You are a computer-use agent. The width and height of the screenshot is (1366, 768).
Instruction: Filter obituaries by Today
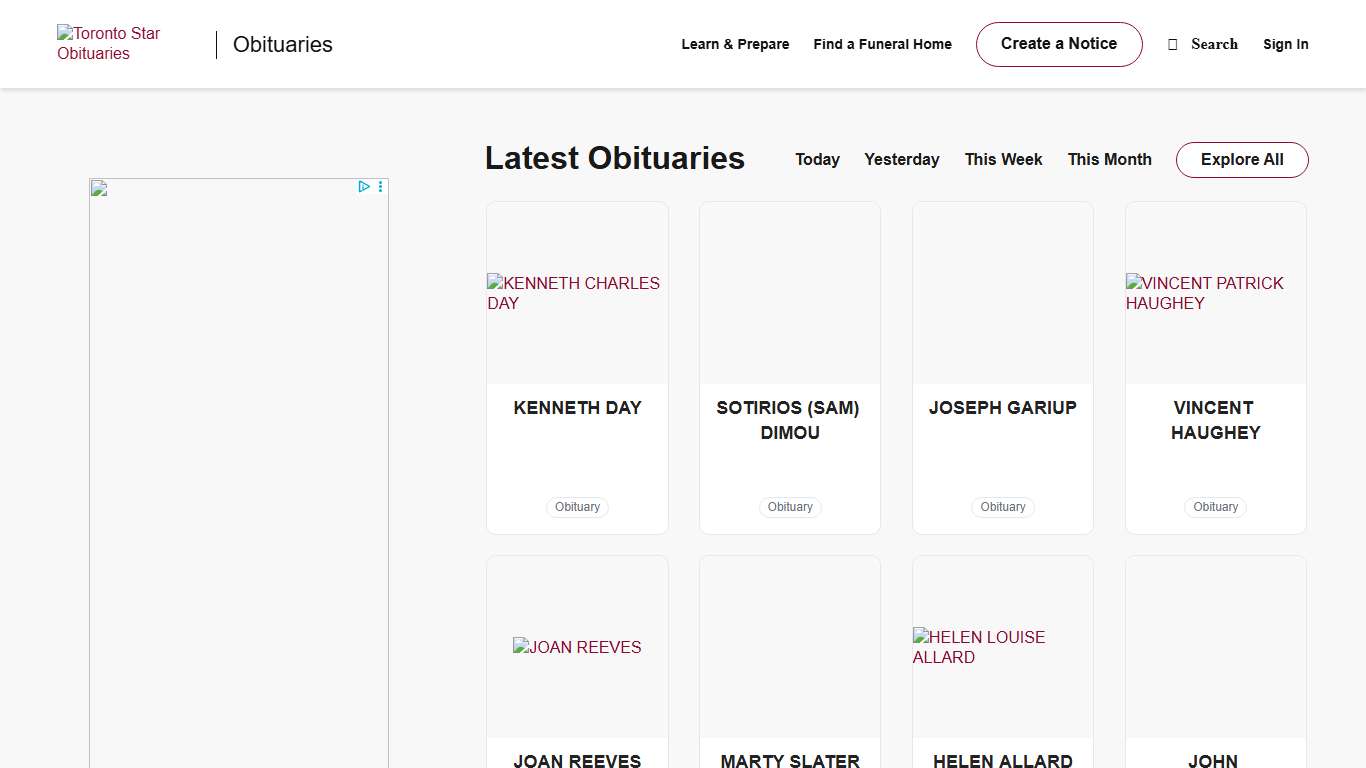point(817,160)
